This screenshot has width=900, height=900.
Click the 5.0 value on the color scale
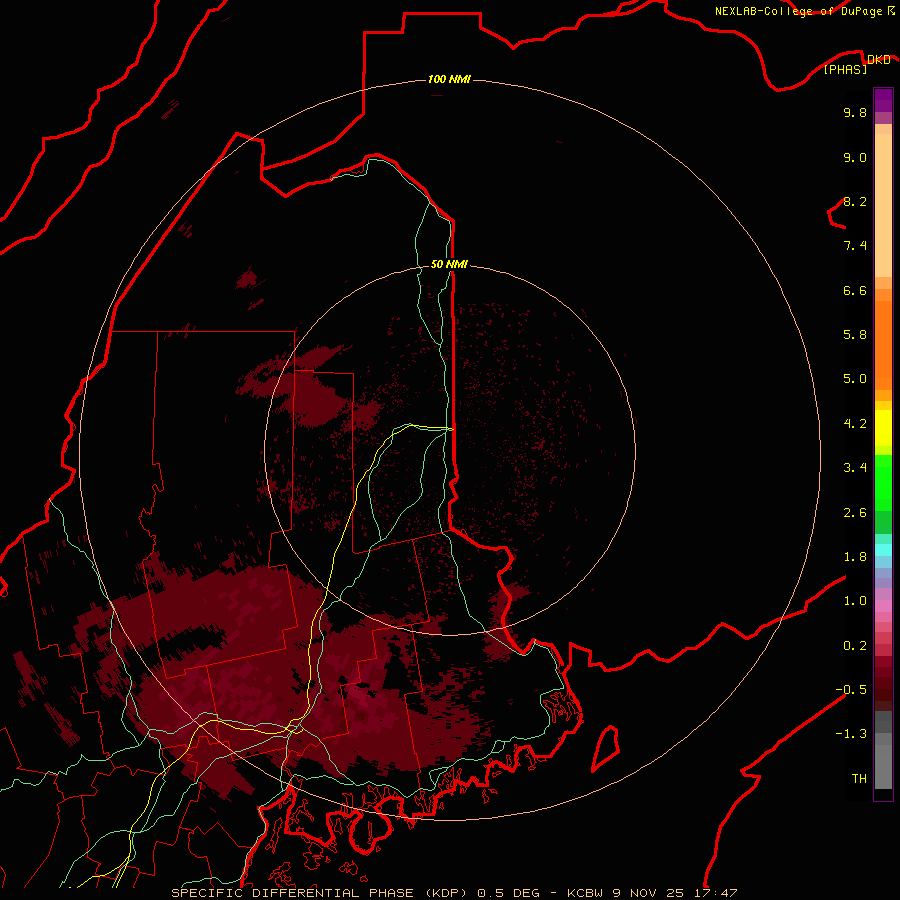[x=855, y=378]
